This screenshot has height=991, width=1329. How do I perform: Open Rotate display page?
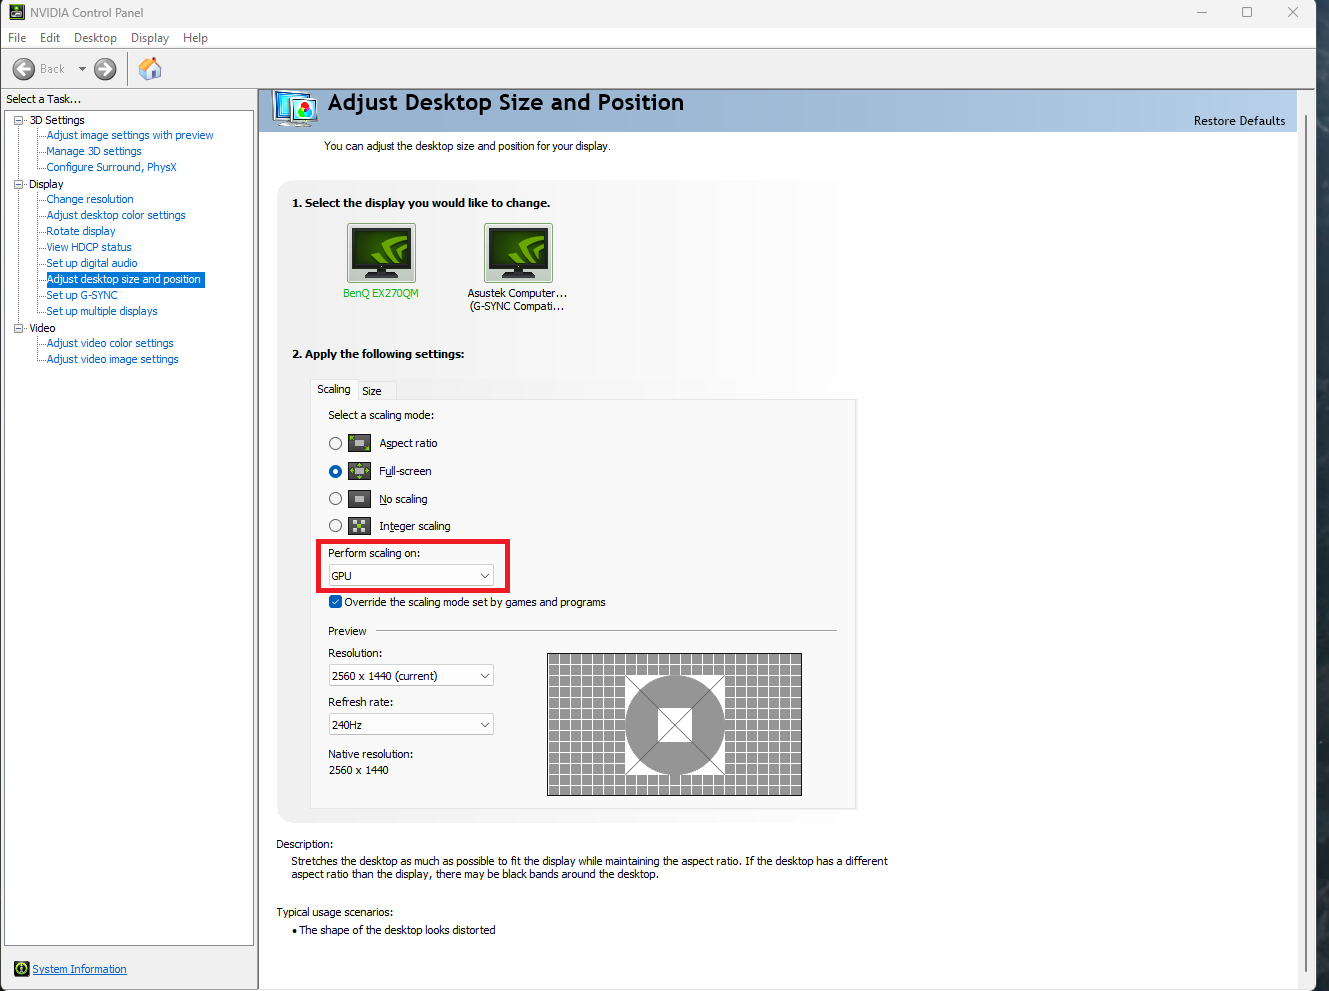click(x=81, y=231)
